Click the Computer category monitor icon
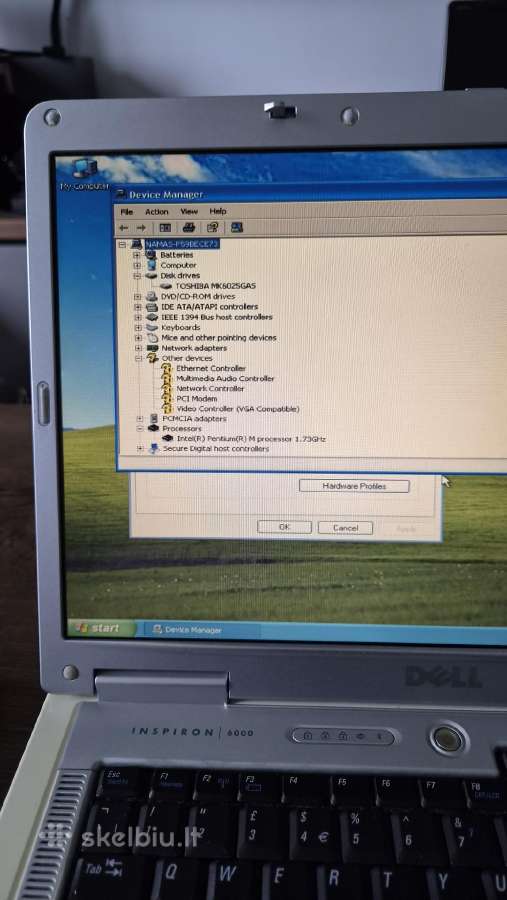The image size is (507, 900). [152, 265]
